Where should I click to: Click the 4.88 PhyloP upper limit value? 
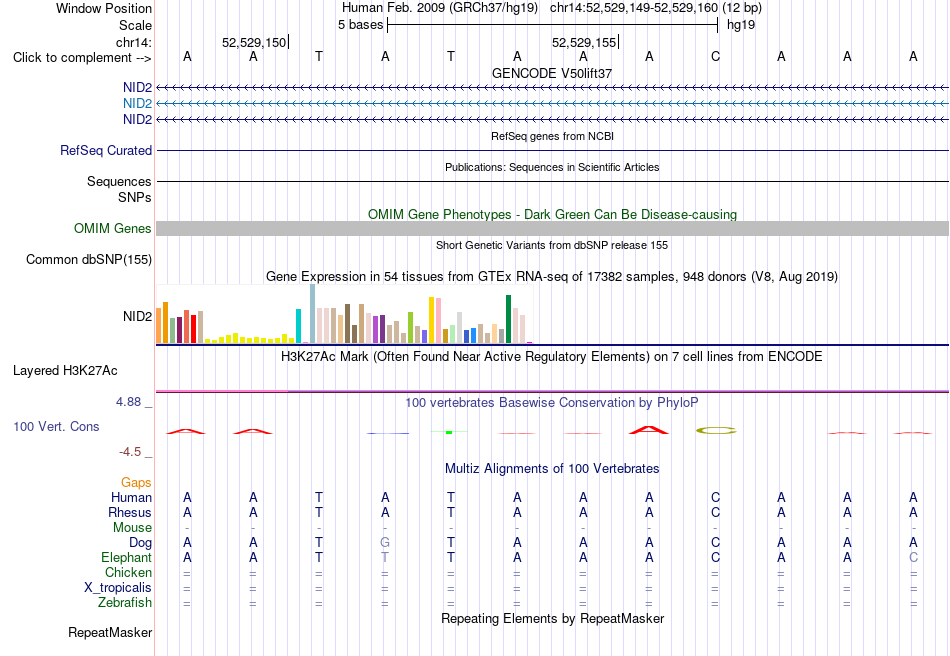129,402
